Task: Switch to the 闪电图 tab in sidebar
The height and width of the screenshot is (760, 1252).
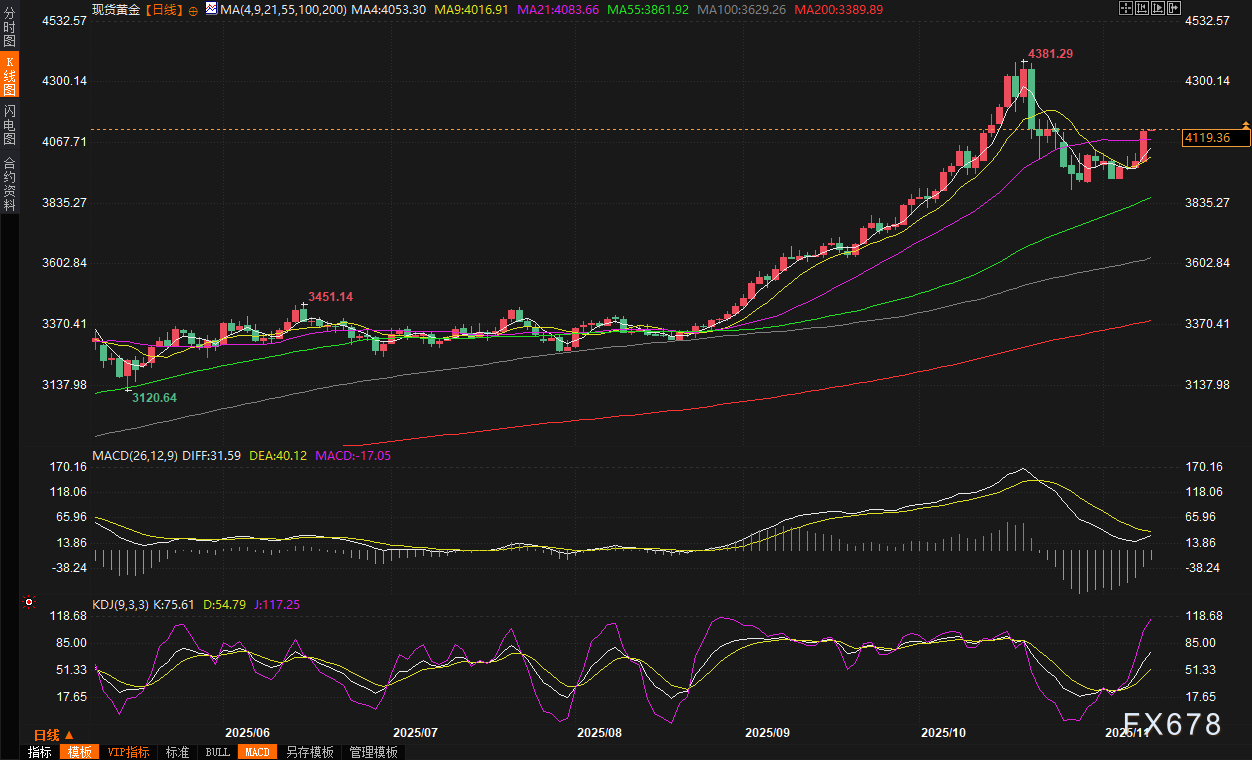Action: [x=9, y=125]
